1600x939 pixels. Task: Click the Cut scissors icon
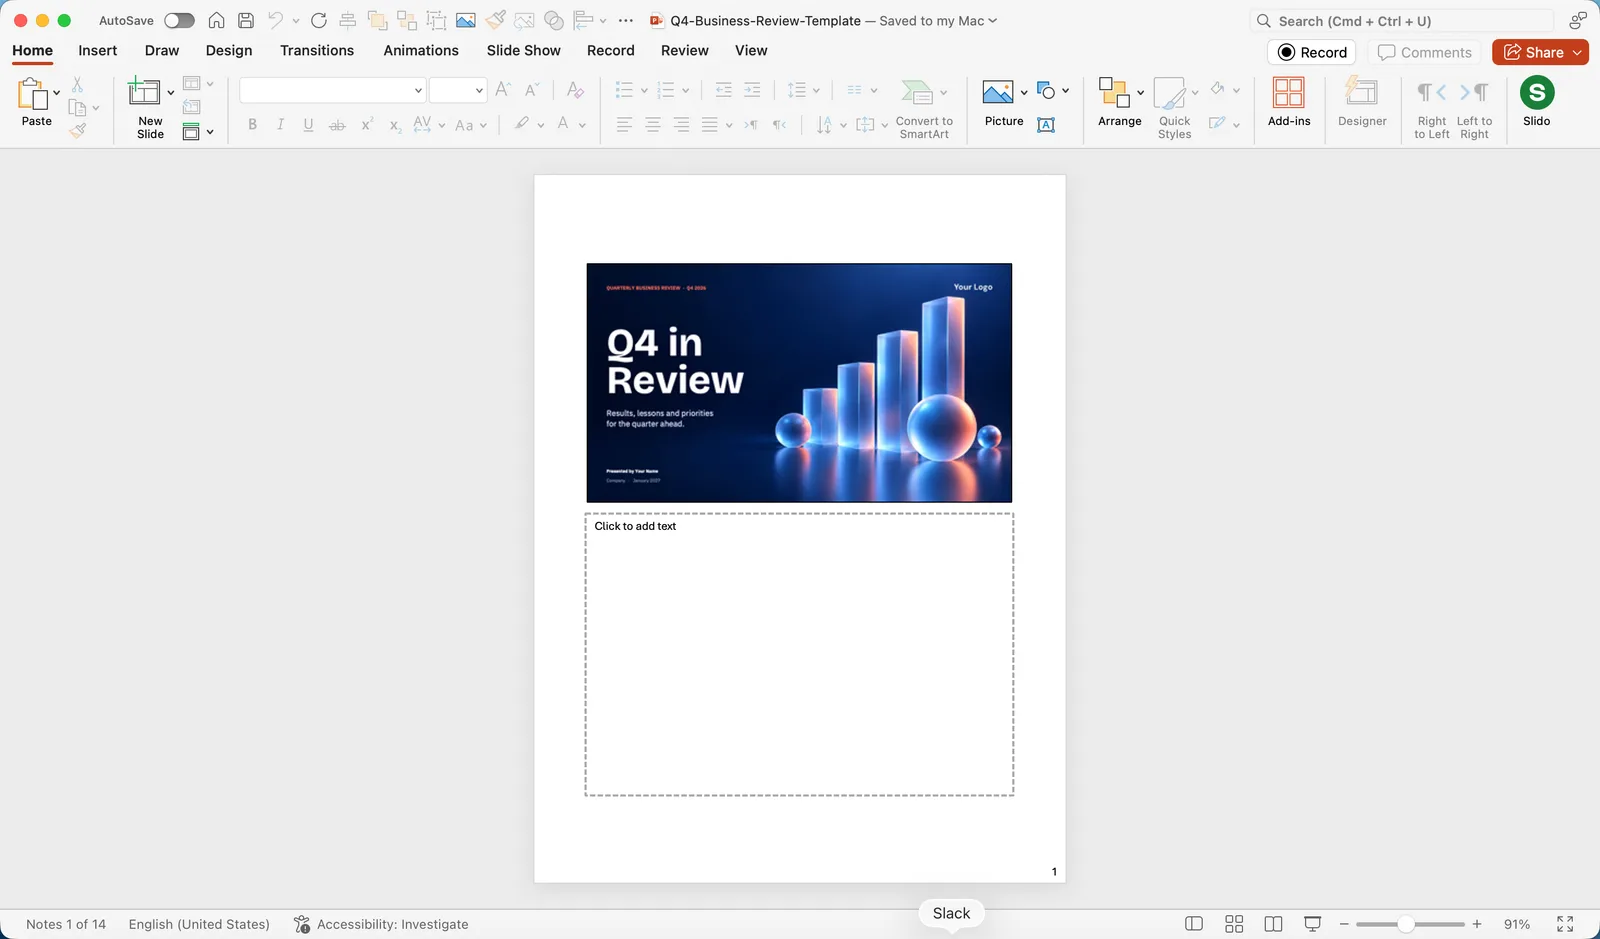pos(78,84)
